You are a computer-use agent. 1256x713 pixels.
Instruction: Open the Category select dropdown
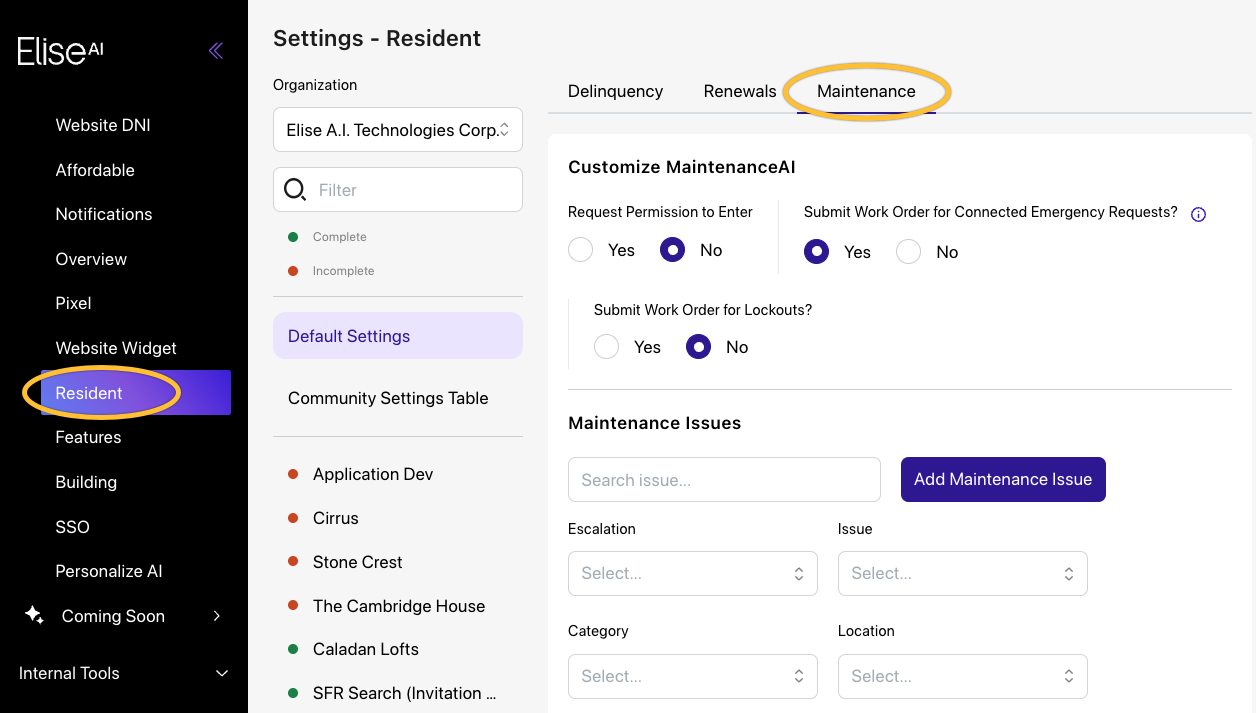pos(693,677)
